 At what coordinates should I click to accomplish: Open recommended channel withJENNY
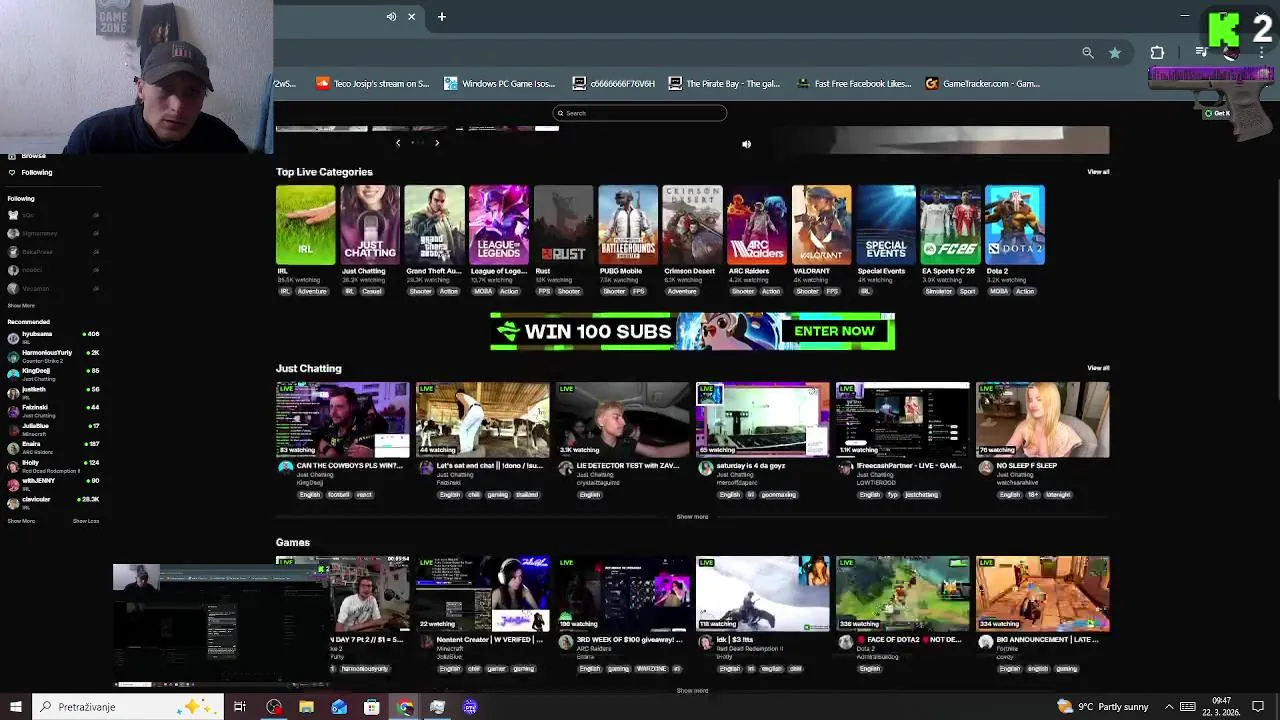[53, 483]
